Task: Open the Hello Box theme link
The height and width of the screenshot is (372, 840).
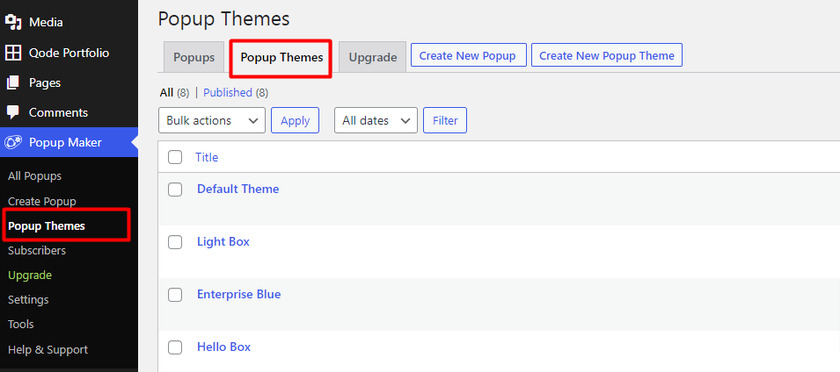Action: 224,347
